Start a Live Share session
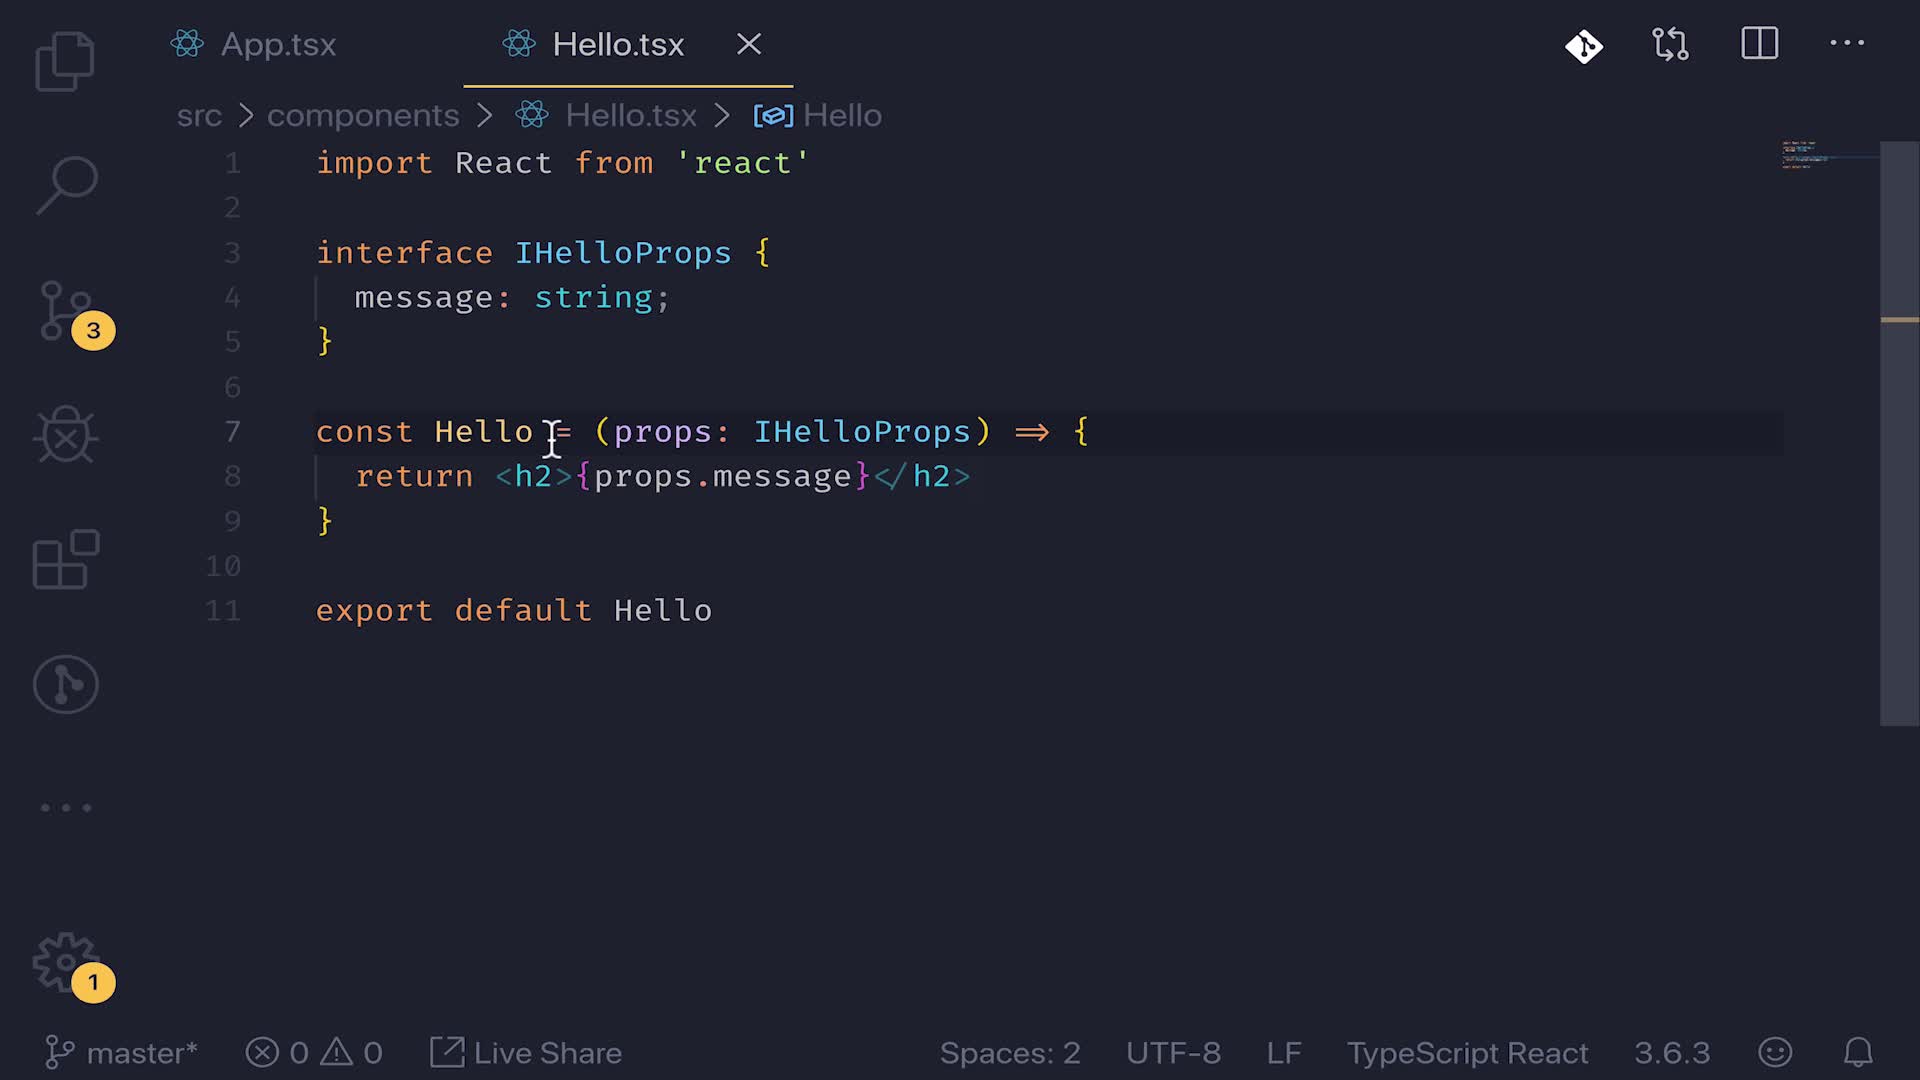 tap(527, 1053)
